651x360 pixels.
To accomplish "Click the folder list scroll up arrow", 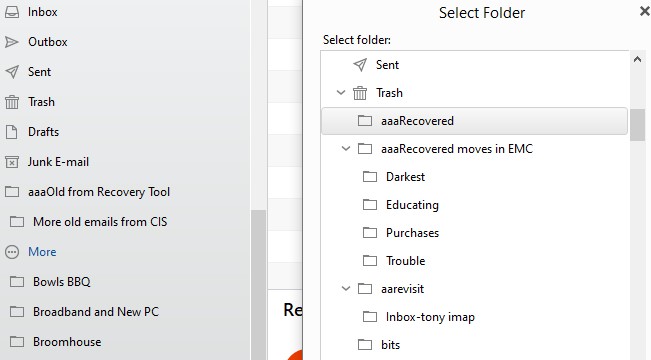I will (637, 59).
